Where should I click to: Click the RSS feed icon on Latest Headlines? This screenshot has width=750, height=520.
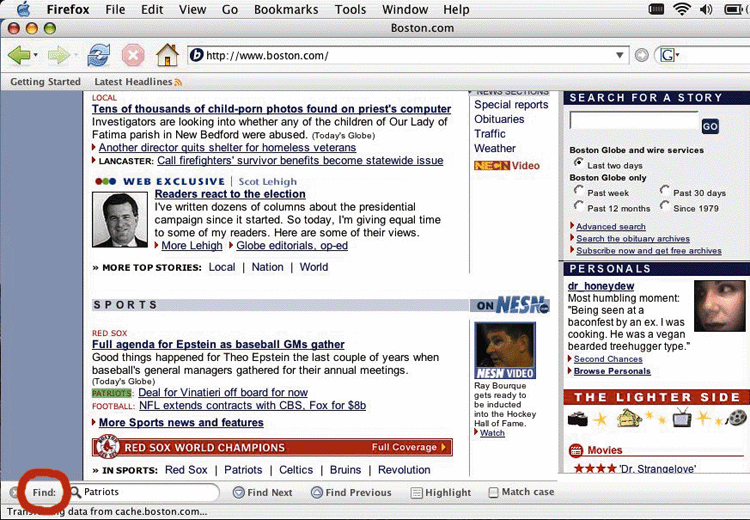(x=178, y=82)
